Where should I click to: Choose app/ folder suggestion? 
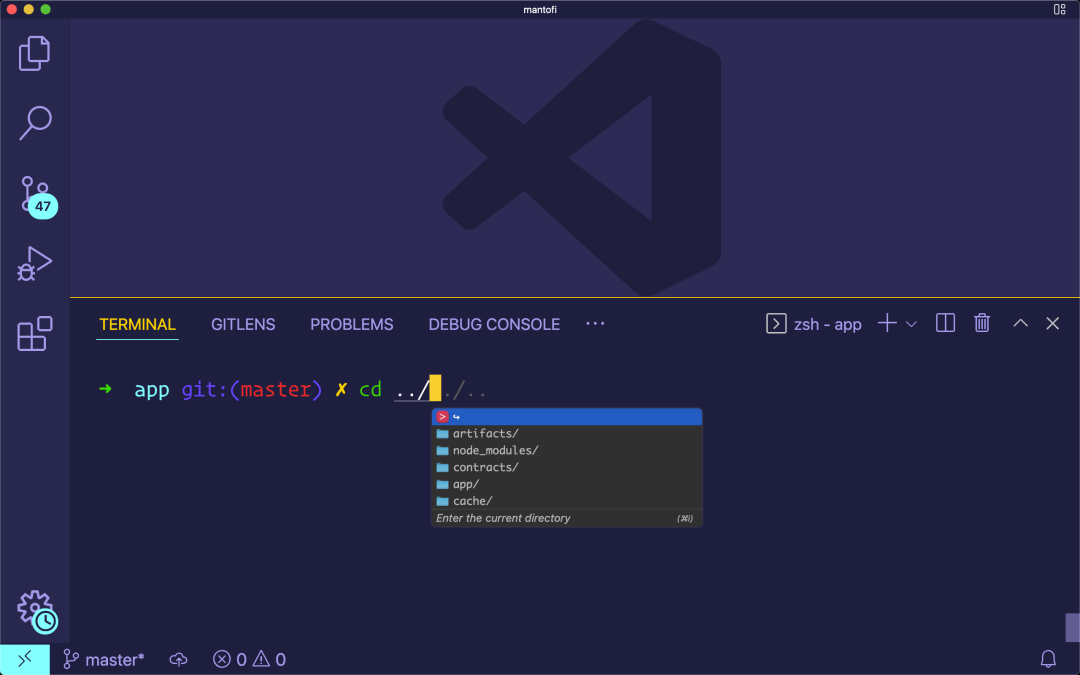point(566,484)
